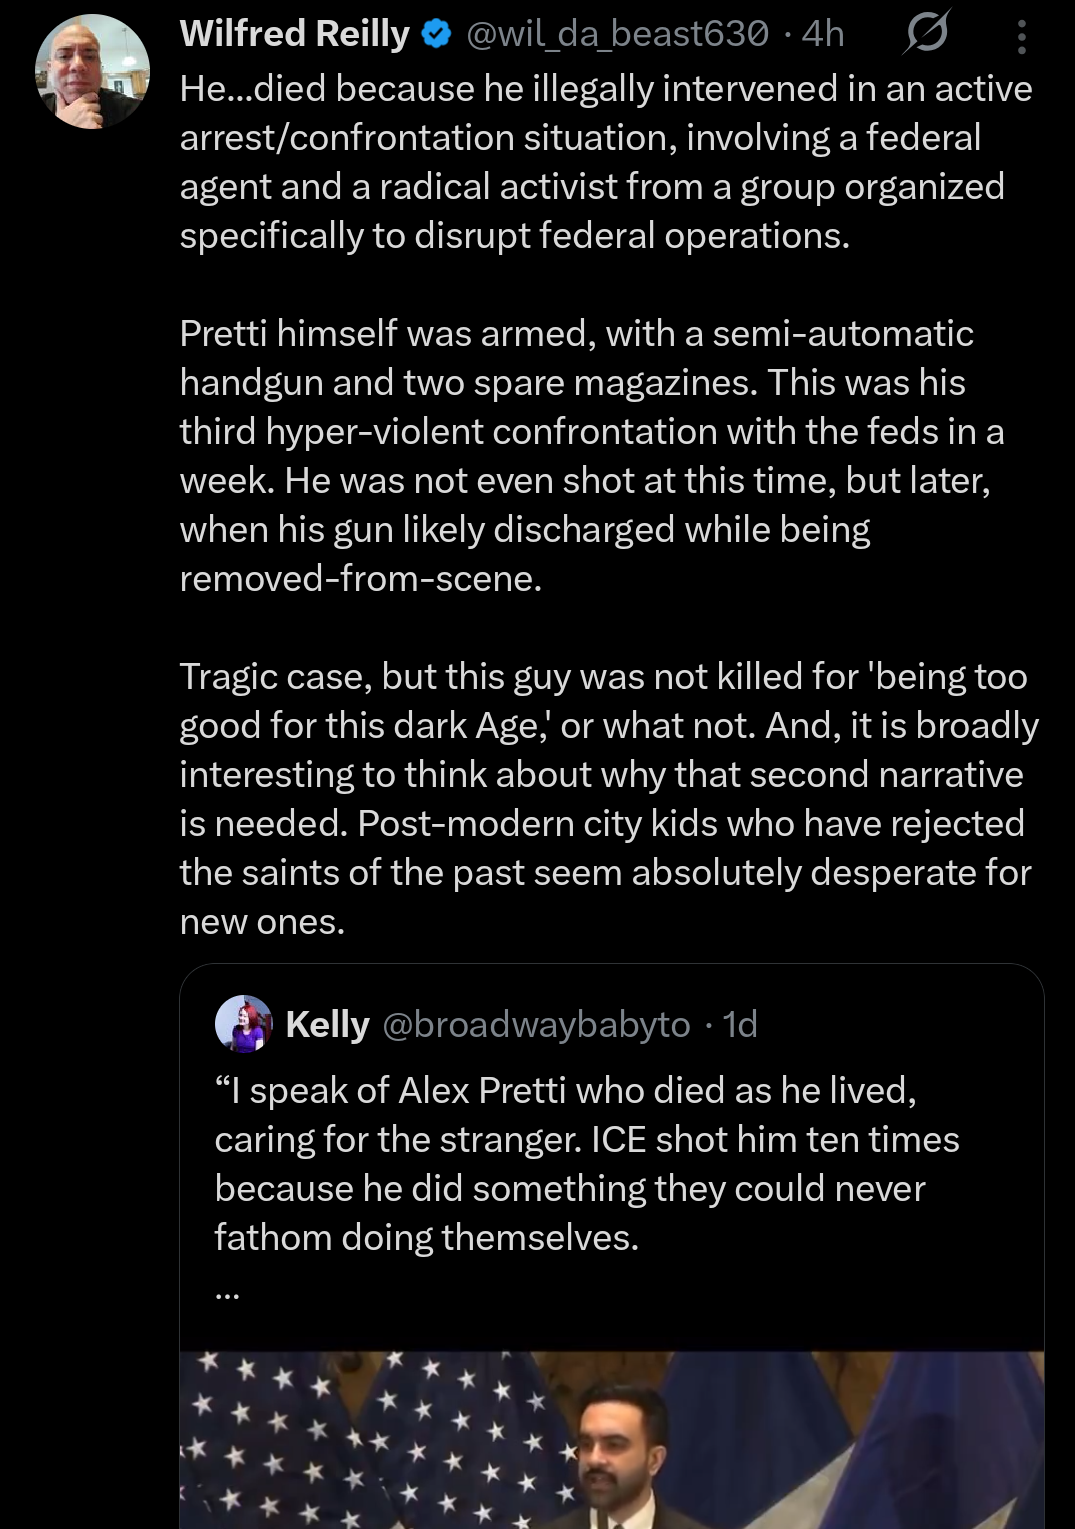Screen dimensions: 1075x1529
Task: Click the 1d timestamp on the quoted tweet
Action: pos(737,1024)
